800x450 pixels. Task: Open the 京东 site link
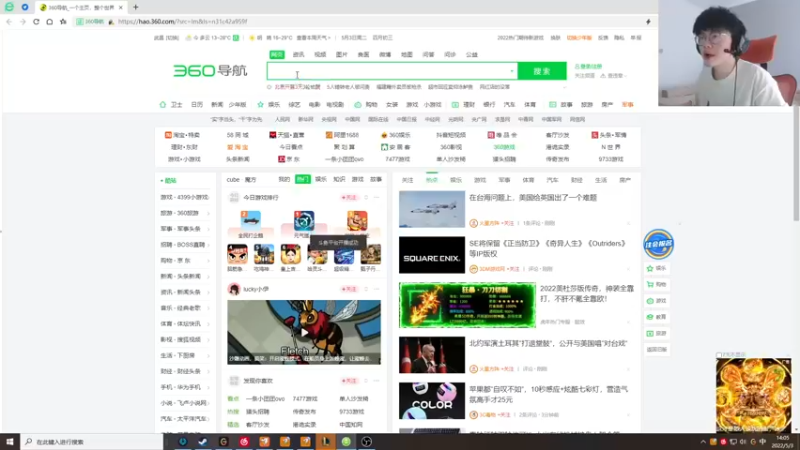[289, 159]
